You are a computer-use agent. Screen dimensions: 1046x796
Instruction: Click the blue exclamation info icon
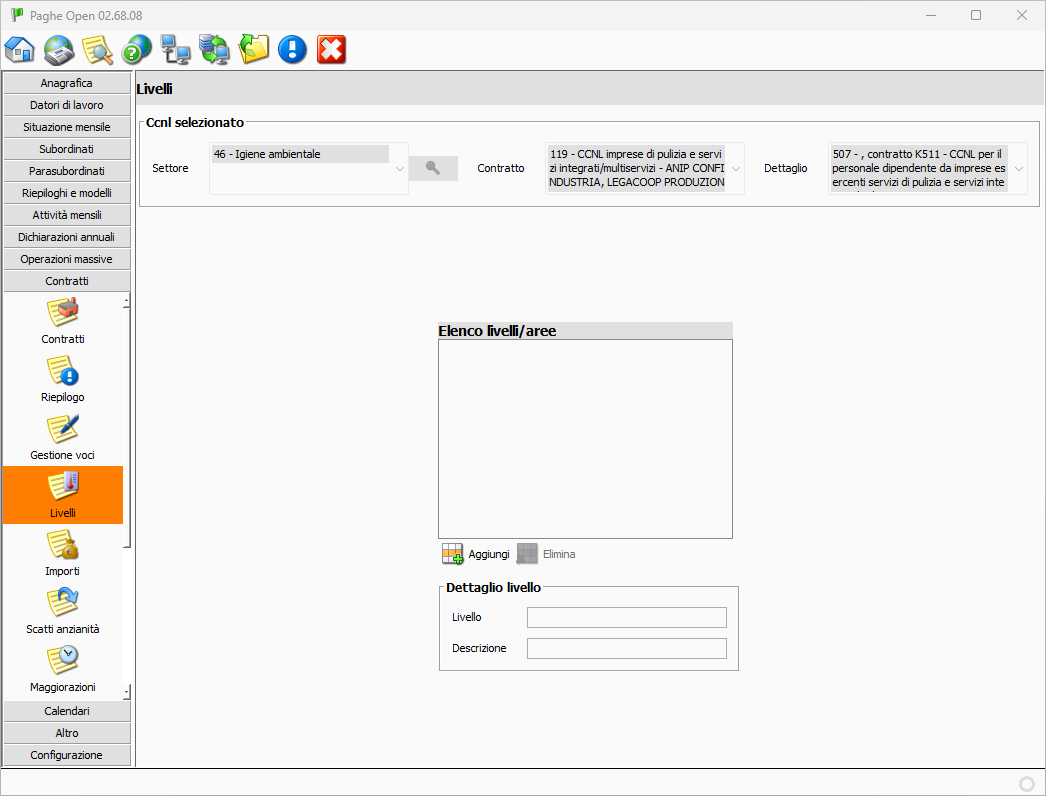pos(292,49)
